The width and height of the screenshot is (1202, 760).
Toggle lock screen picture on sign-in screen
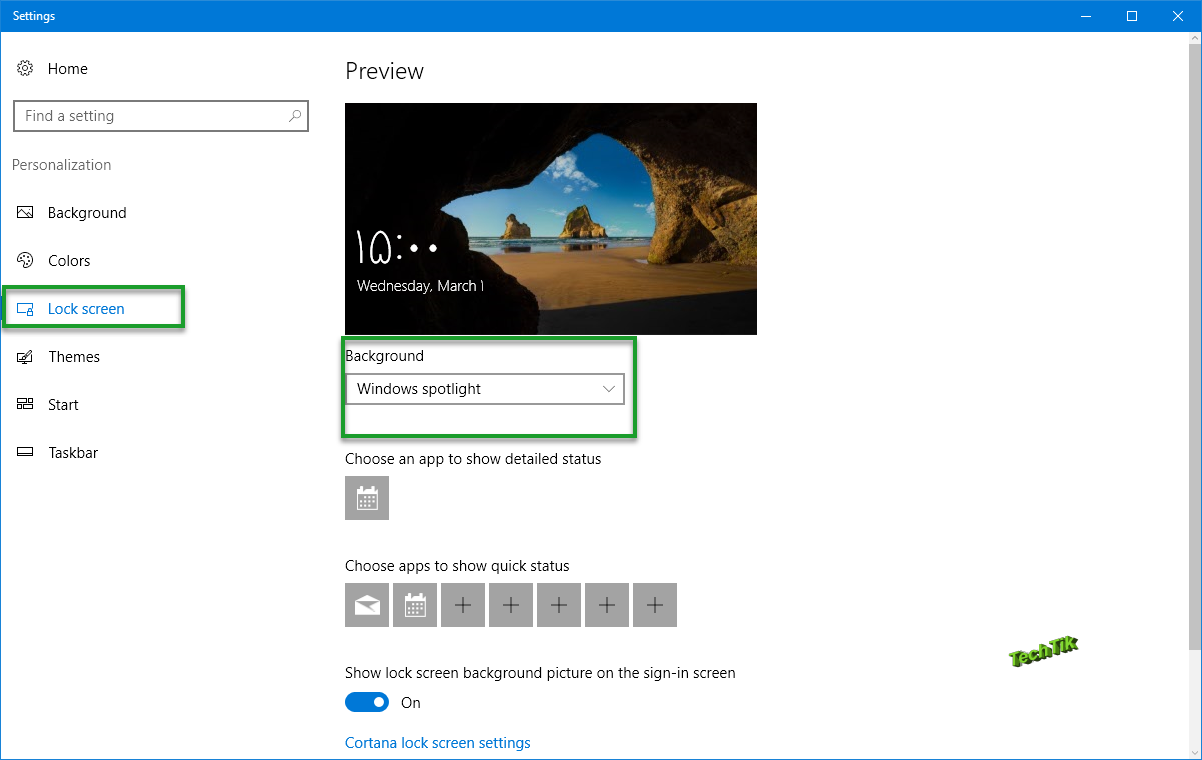point(367,703)
